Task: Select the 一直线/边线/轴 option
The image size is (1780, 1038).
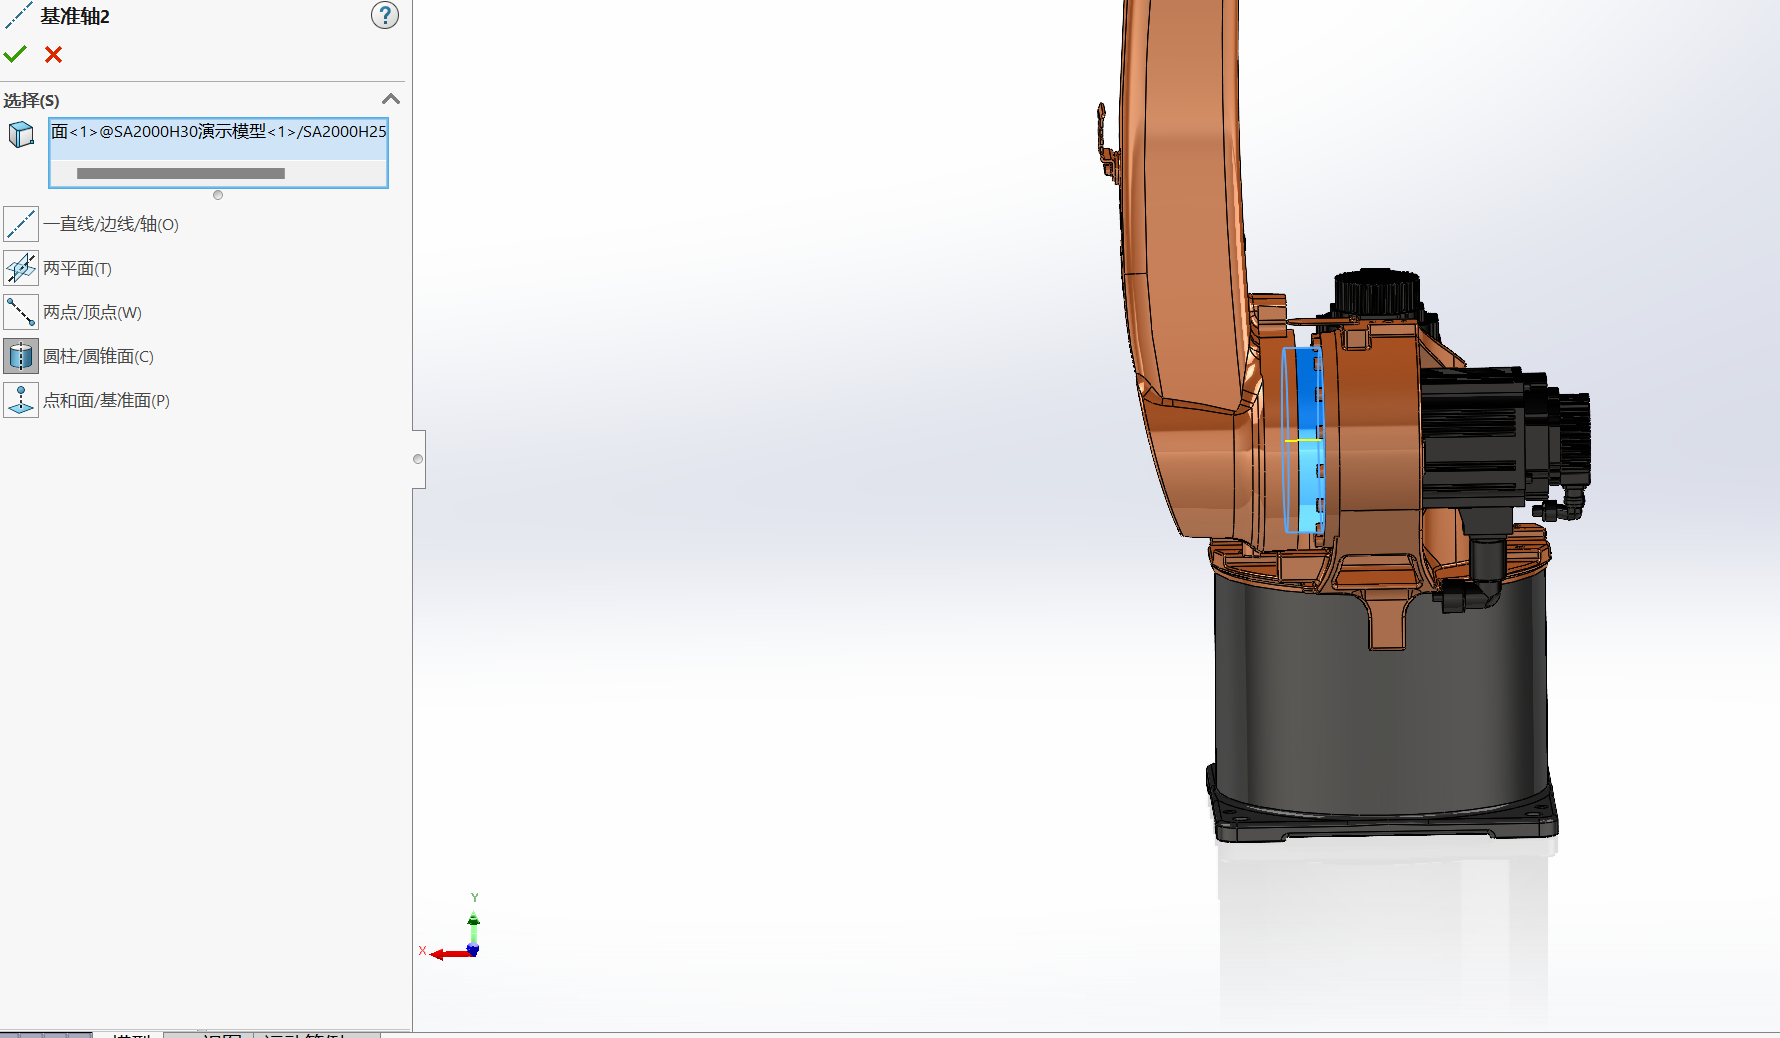Action: [21, 224]
